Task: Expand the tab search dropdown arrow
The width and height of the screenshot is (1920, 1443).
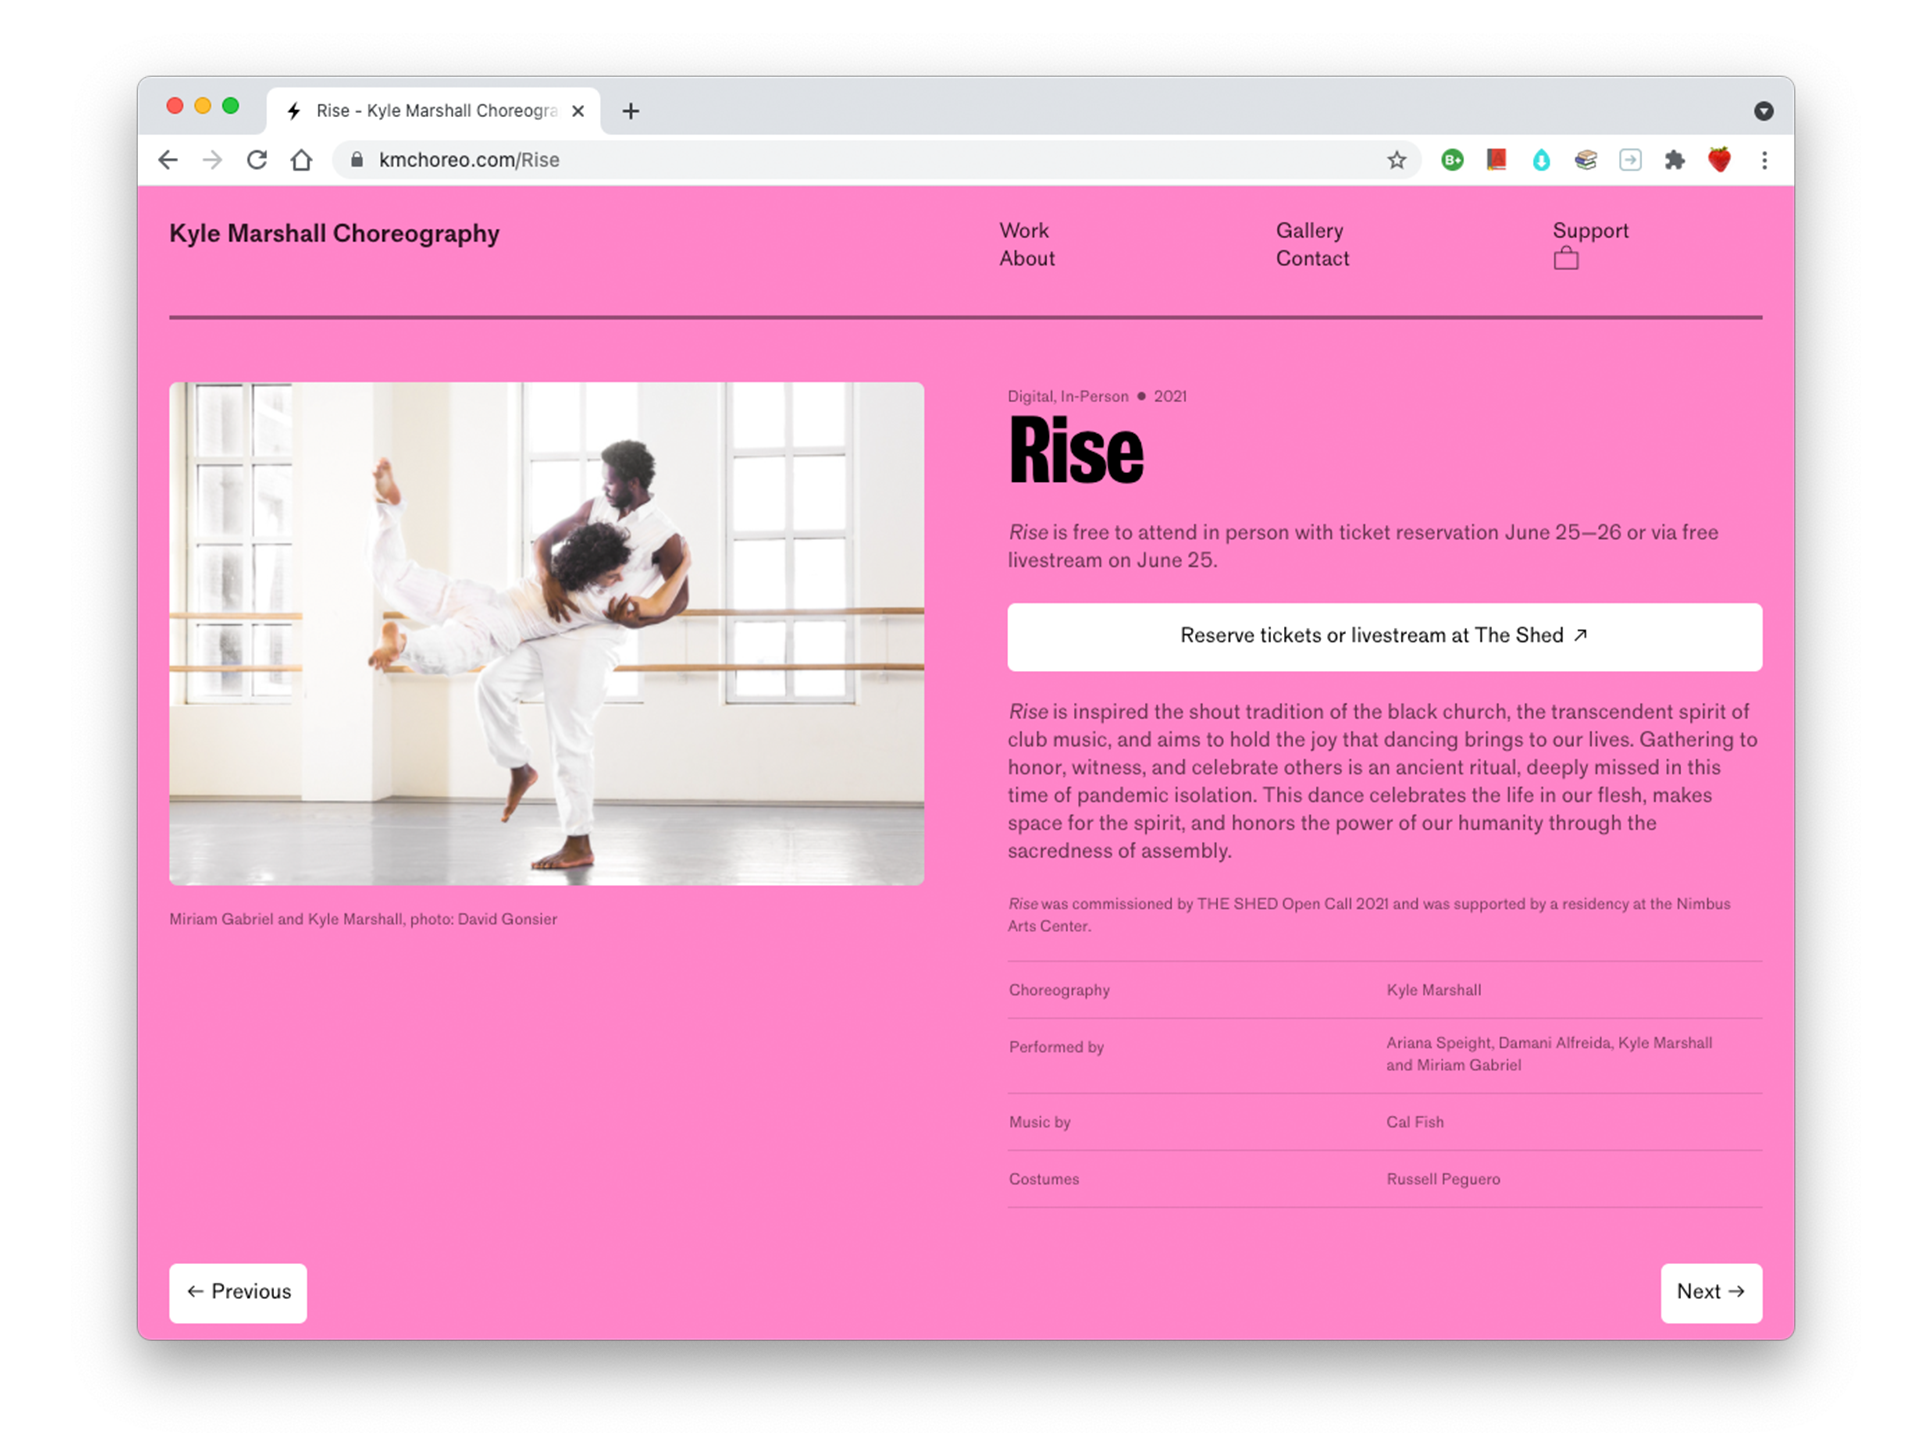Action: [x=1763, y=111]
